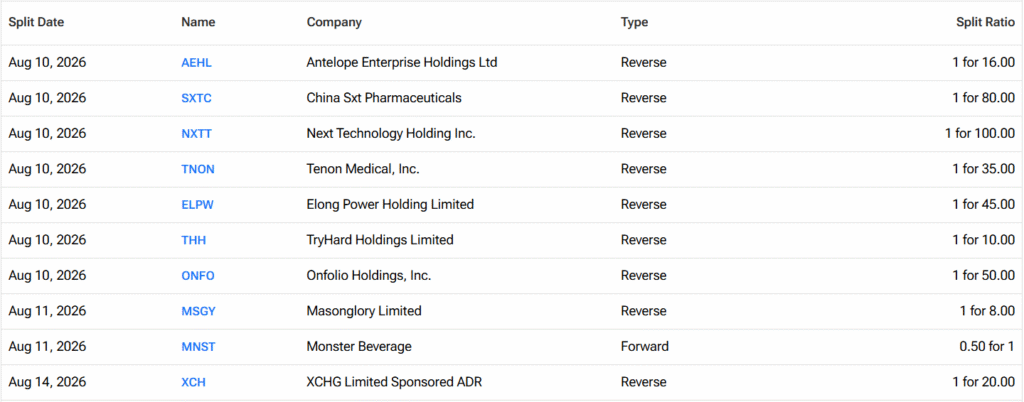1024x402 pixels.
Task: Sort by the Company column header
Action: click(x=334, y=22)
